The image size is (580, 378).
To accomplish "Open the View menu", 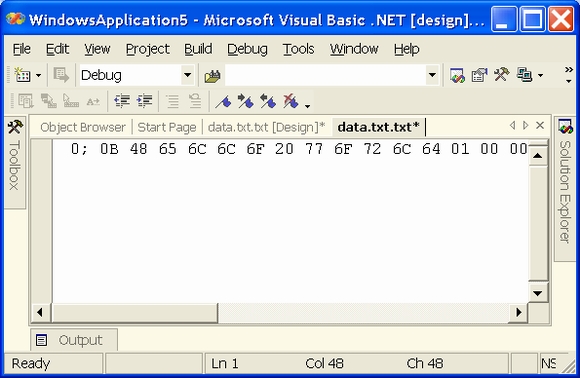I will coord(97,49).
